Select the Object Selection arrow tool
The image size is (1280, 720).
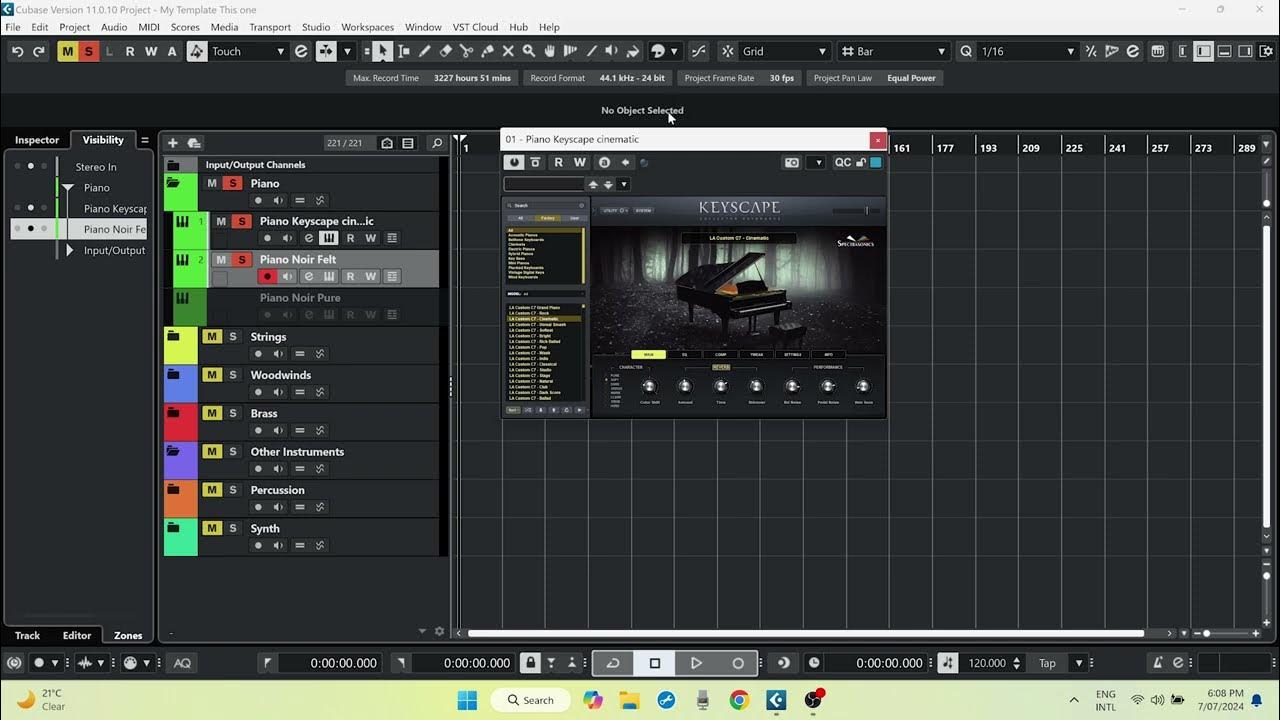click(382, 51)
